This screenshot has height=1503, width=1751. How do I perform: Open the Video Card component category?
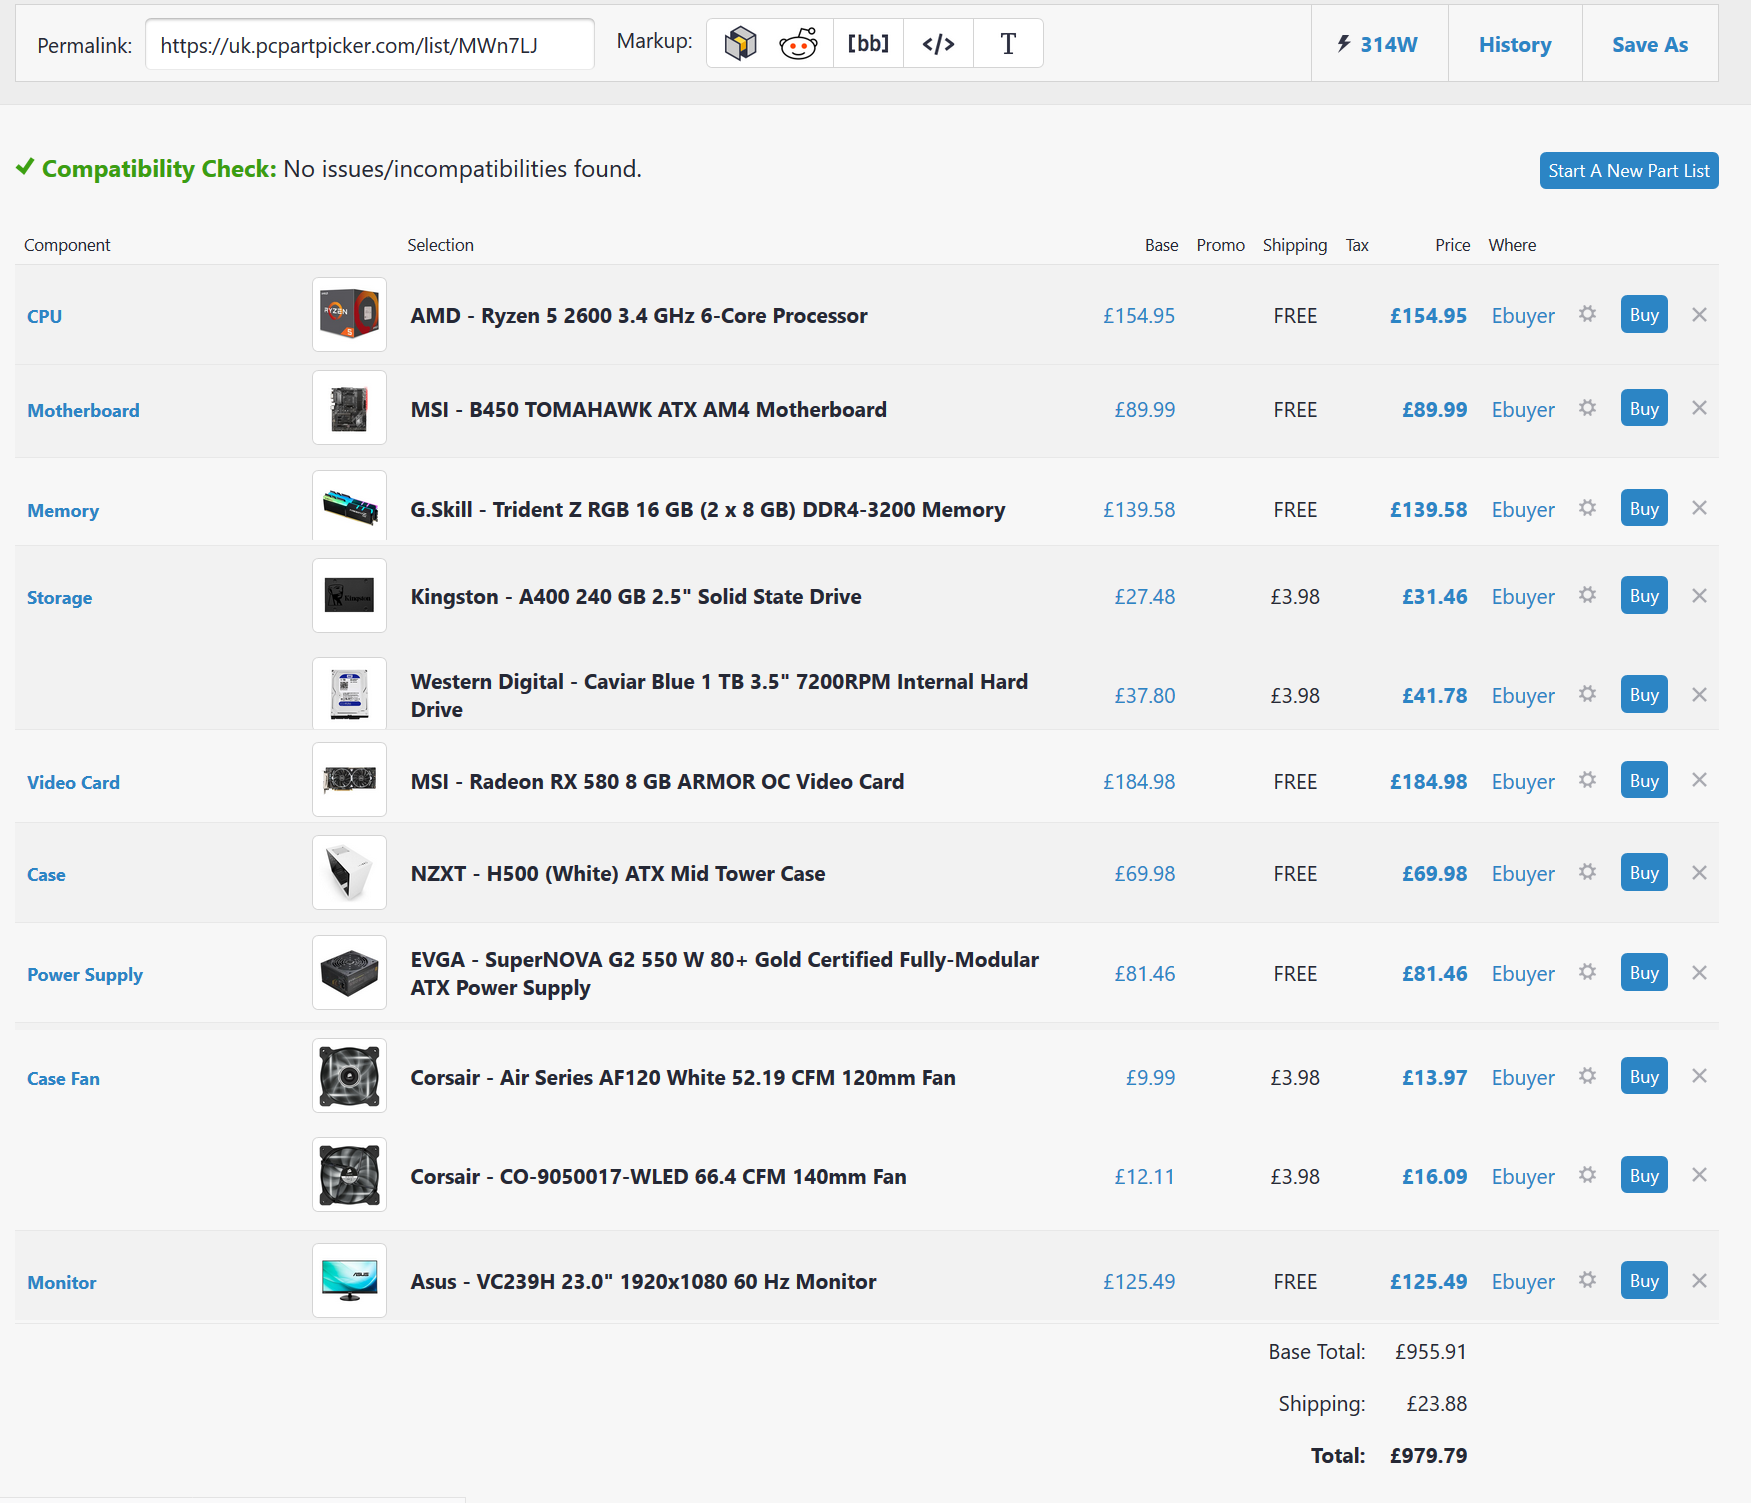click(x=73, y=783)
